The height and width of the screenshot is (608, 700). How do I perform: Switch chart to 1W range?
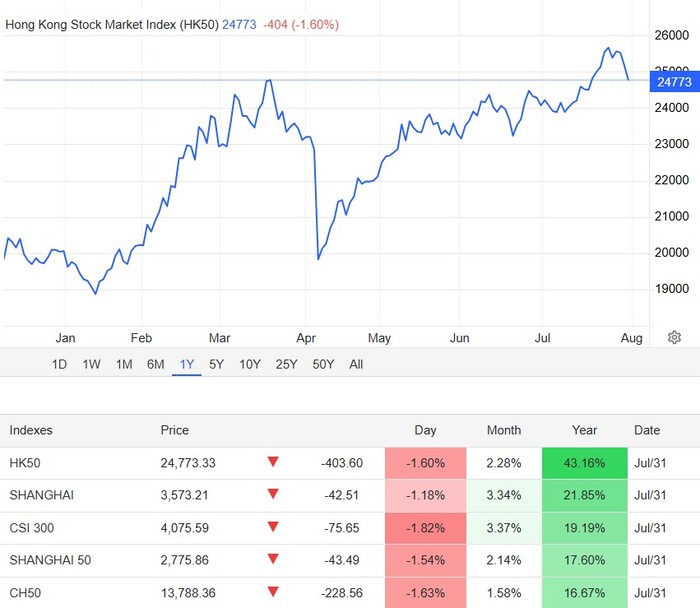91,365
